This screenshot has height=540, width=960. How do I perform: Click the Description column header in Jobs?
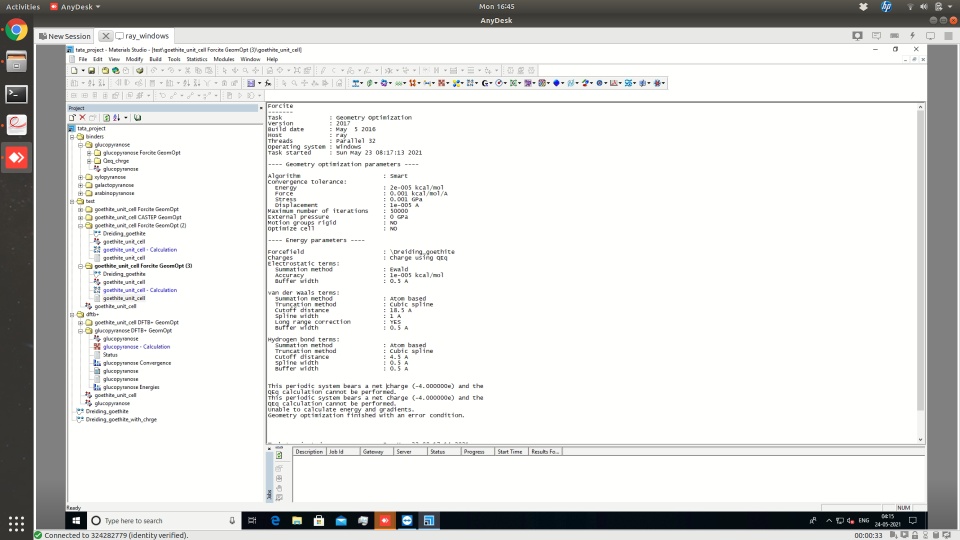click(x=309, y=452)
